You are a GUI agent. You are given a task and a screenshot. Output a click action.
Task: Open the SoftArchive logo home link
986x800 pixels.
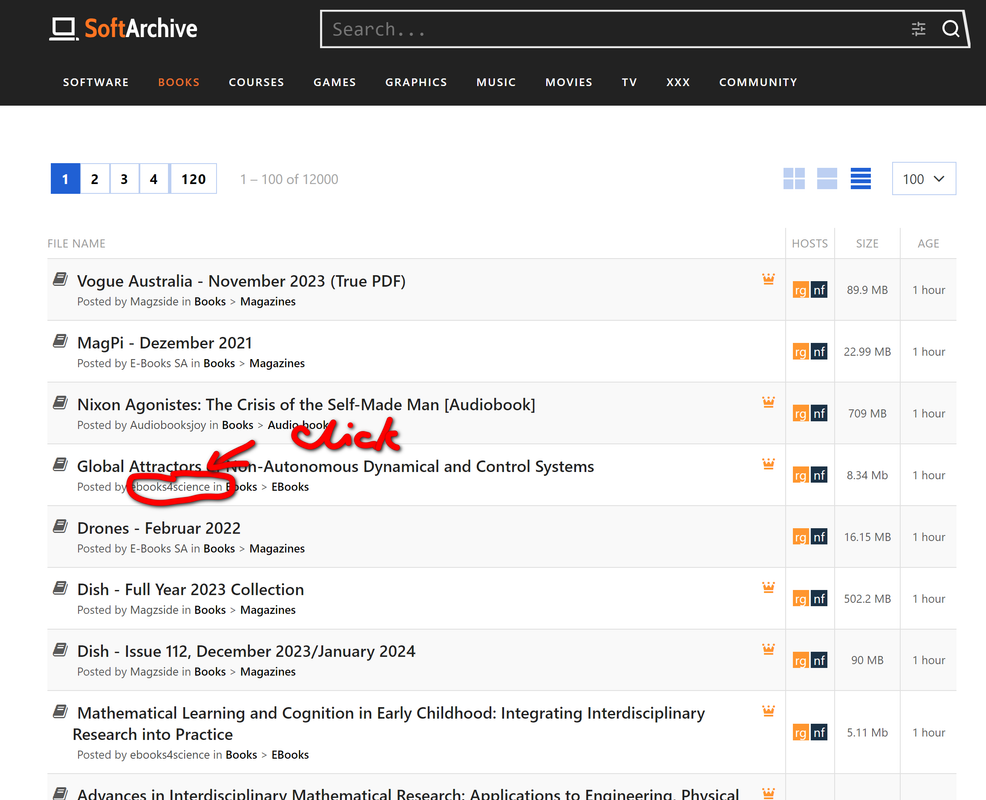pyautogui.click(x=123, y=28)
